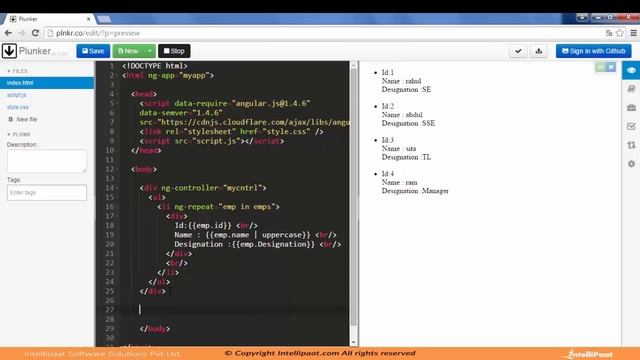
Task: Sign in with Github
Action: click(593, 51)
